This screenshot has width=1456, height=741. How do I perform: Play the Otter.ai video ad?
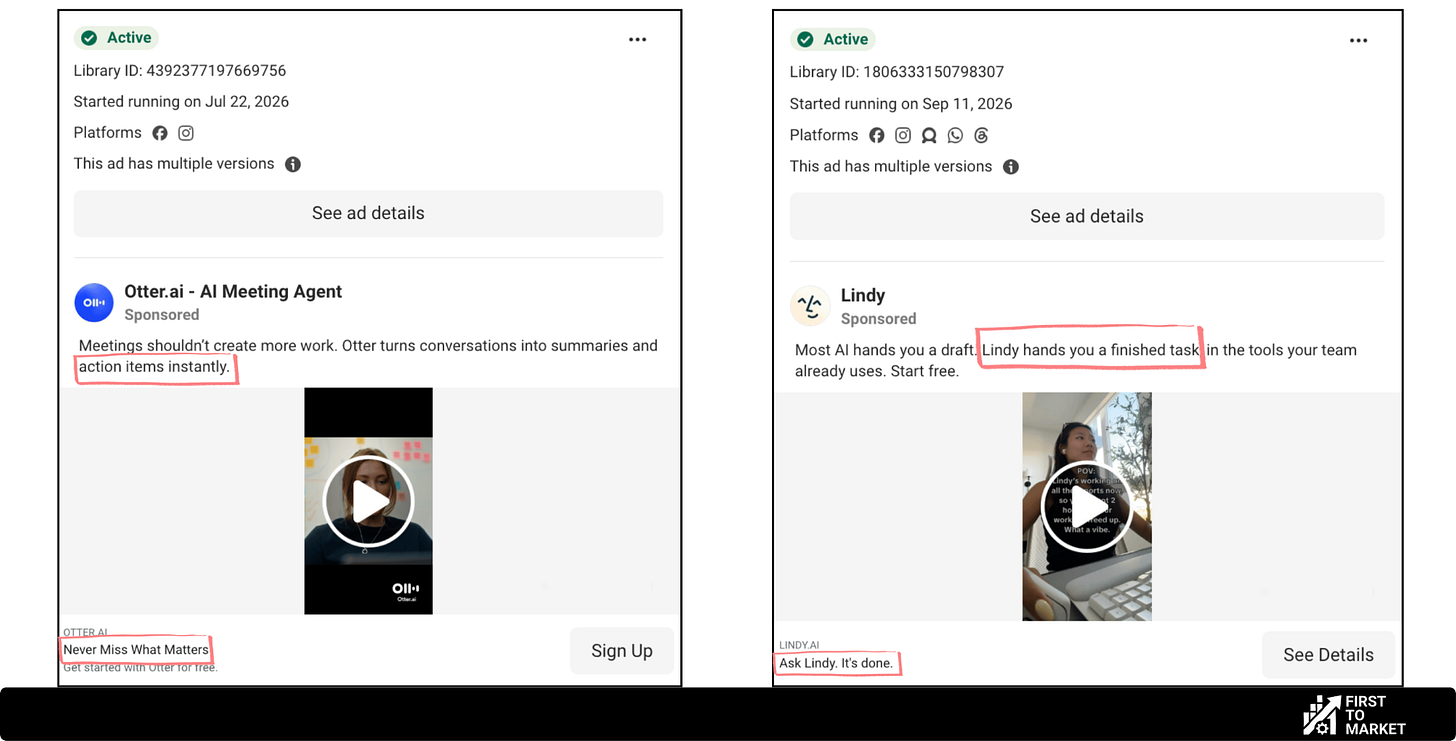tap(369, 502)
